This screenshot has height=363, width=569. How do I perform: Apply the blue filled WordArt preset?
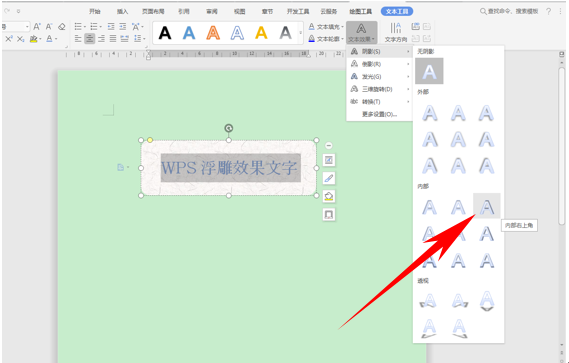(x=189, y=33)
